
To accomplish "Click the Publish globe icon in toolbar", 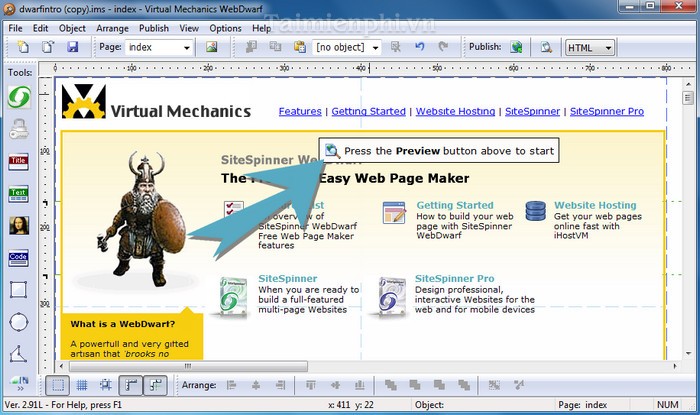I will [x=517, y=47].
